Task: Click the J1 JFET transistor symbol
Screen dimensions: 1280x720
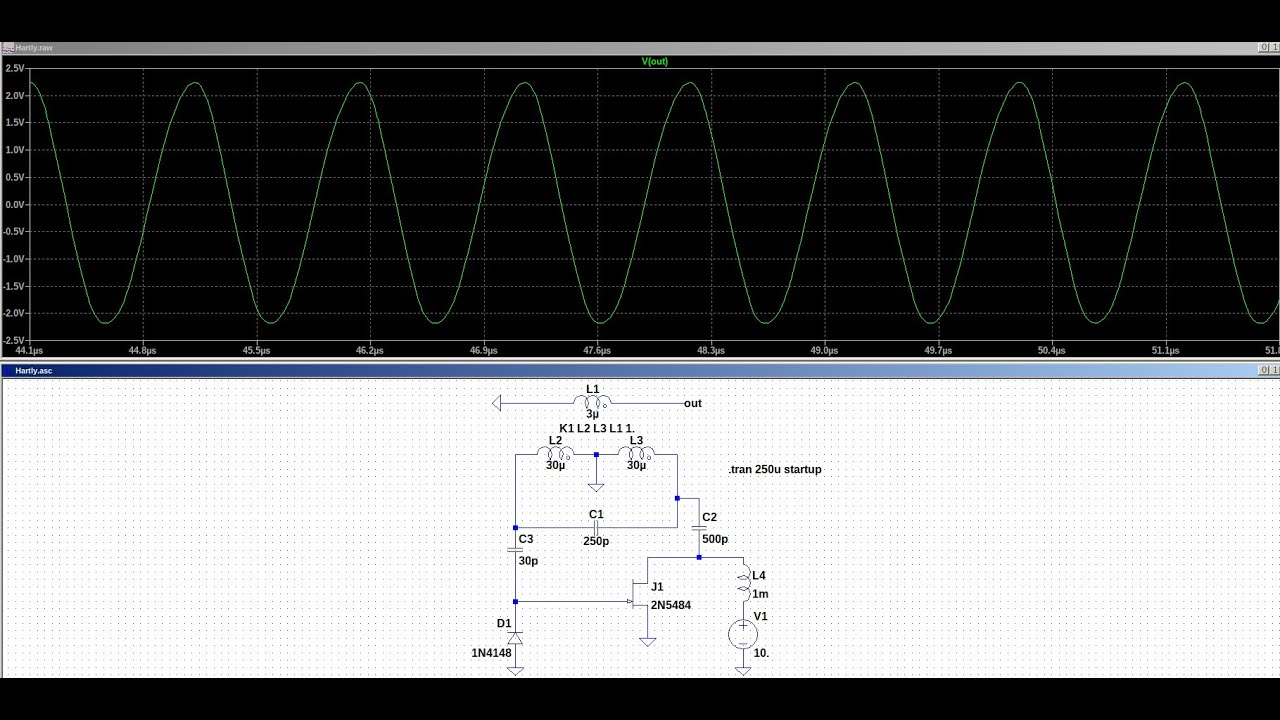Action: (x=640, y=595)
